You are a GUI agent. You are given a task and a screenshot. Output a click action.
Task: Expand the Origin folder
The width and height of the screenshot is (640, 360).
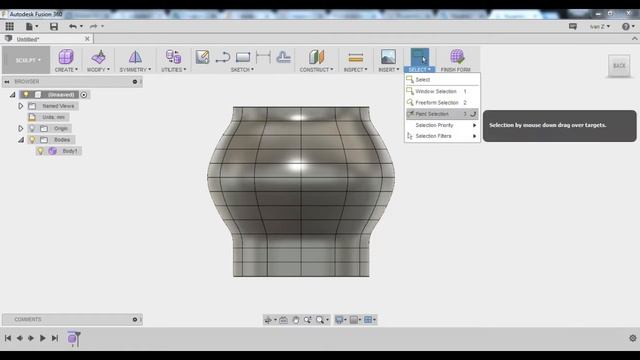click(20, 129)
